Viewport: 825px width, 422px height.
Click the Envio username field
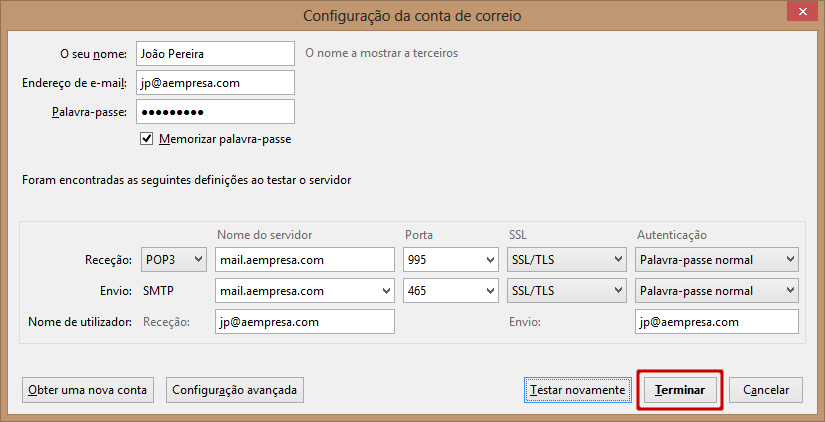click(x=717, y=321)
